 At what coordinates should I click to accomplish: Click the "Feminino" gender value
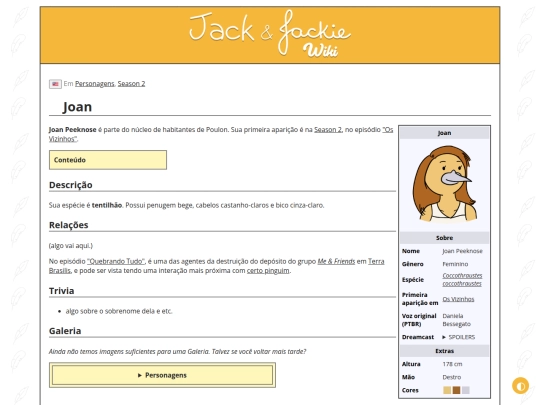[x=455, y=264]
